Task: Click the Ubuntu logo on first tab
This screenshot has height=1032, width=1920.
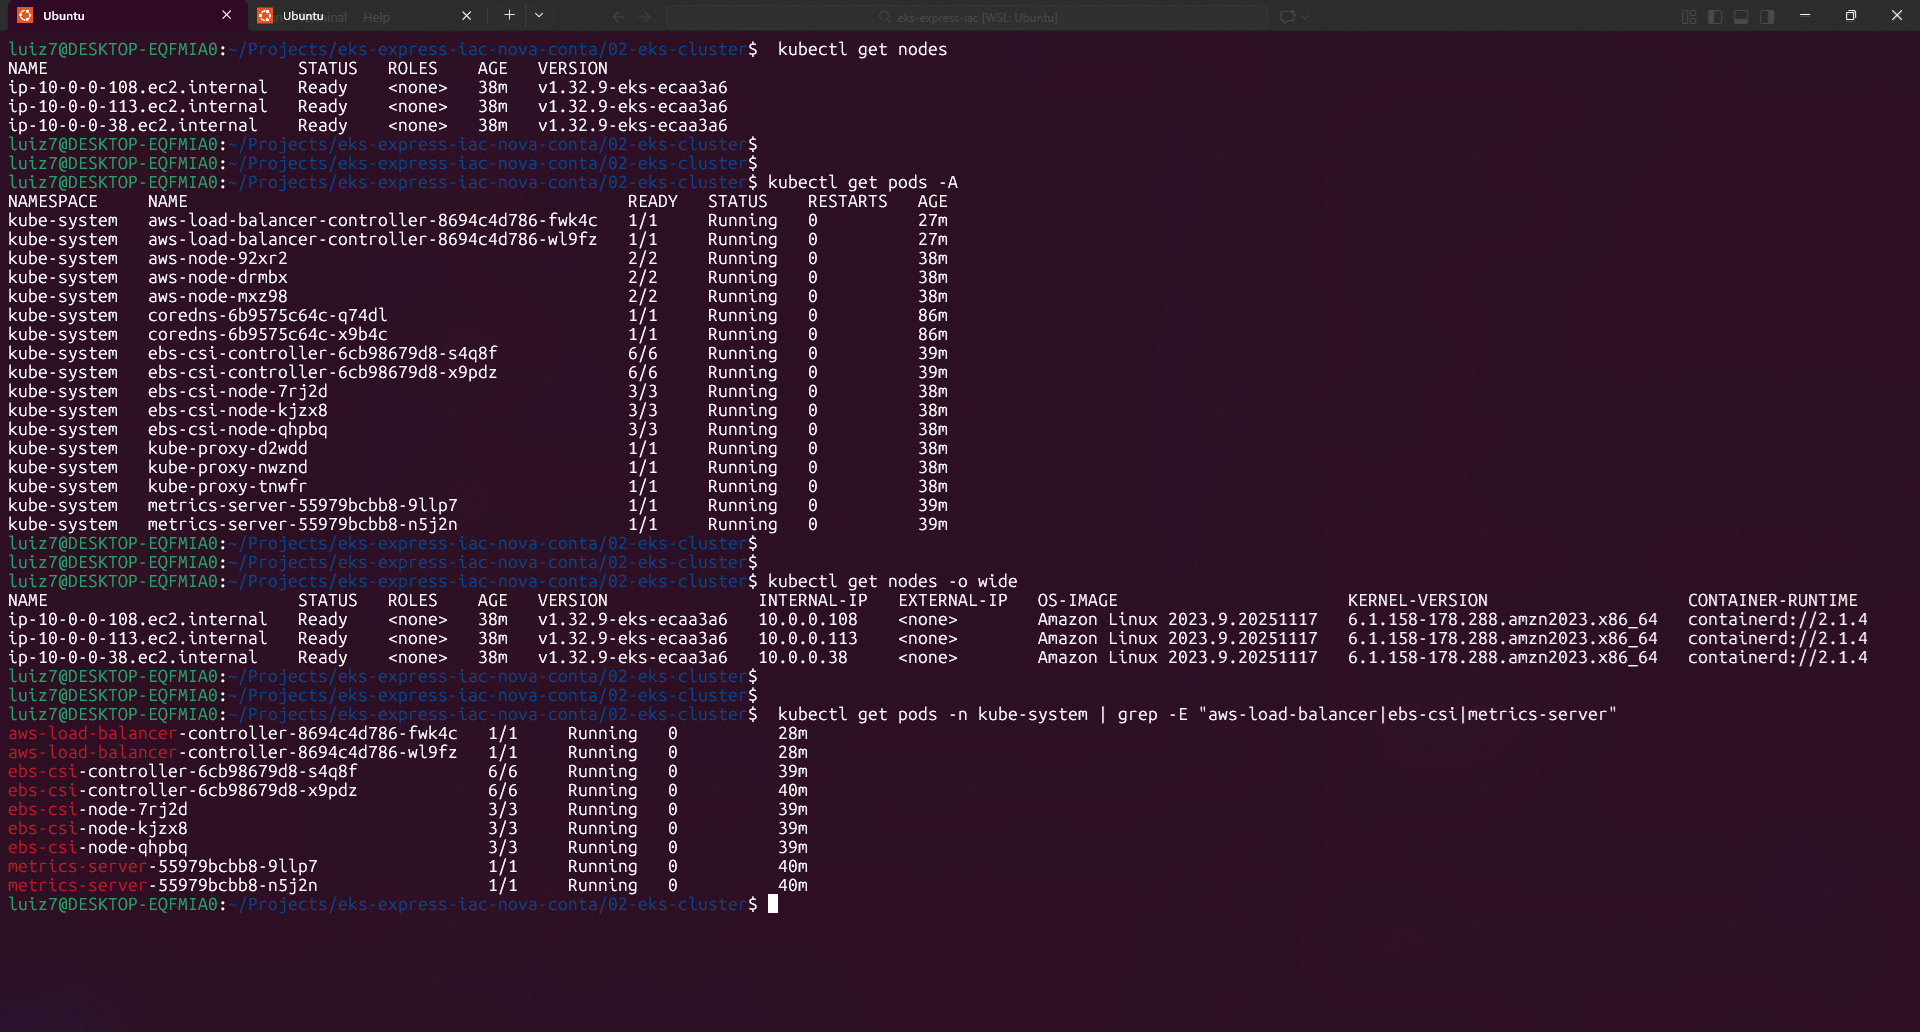Action: (x=25, y=16)
